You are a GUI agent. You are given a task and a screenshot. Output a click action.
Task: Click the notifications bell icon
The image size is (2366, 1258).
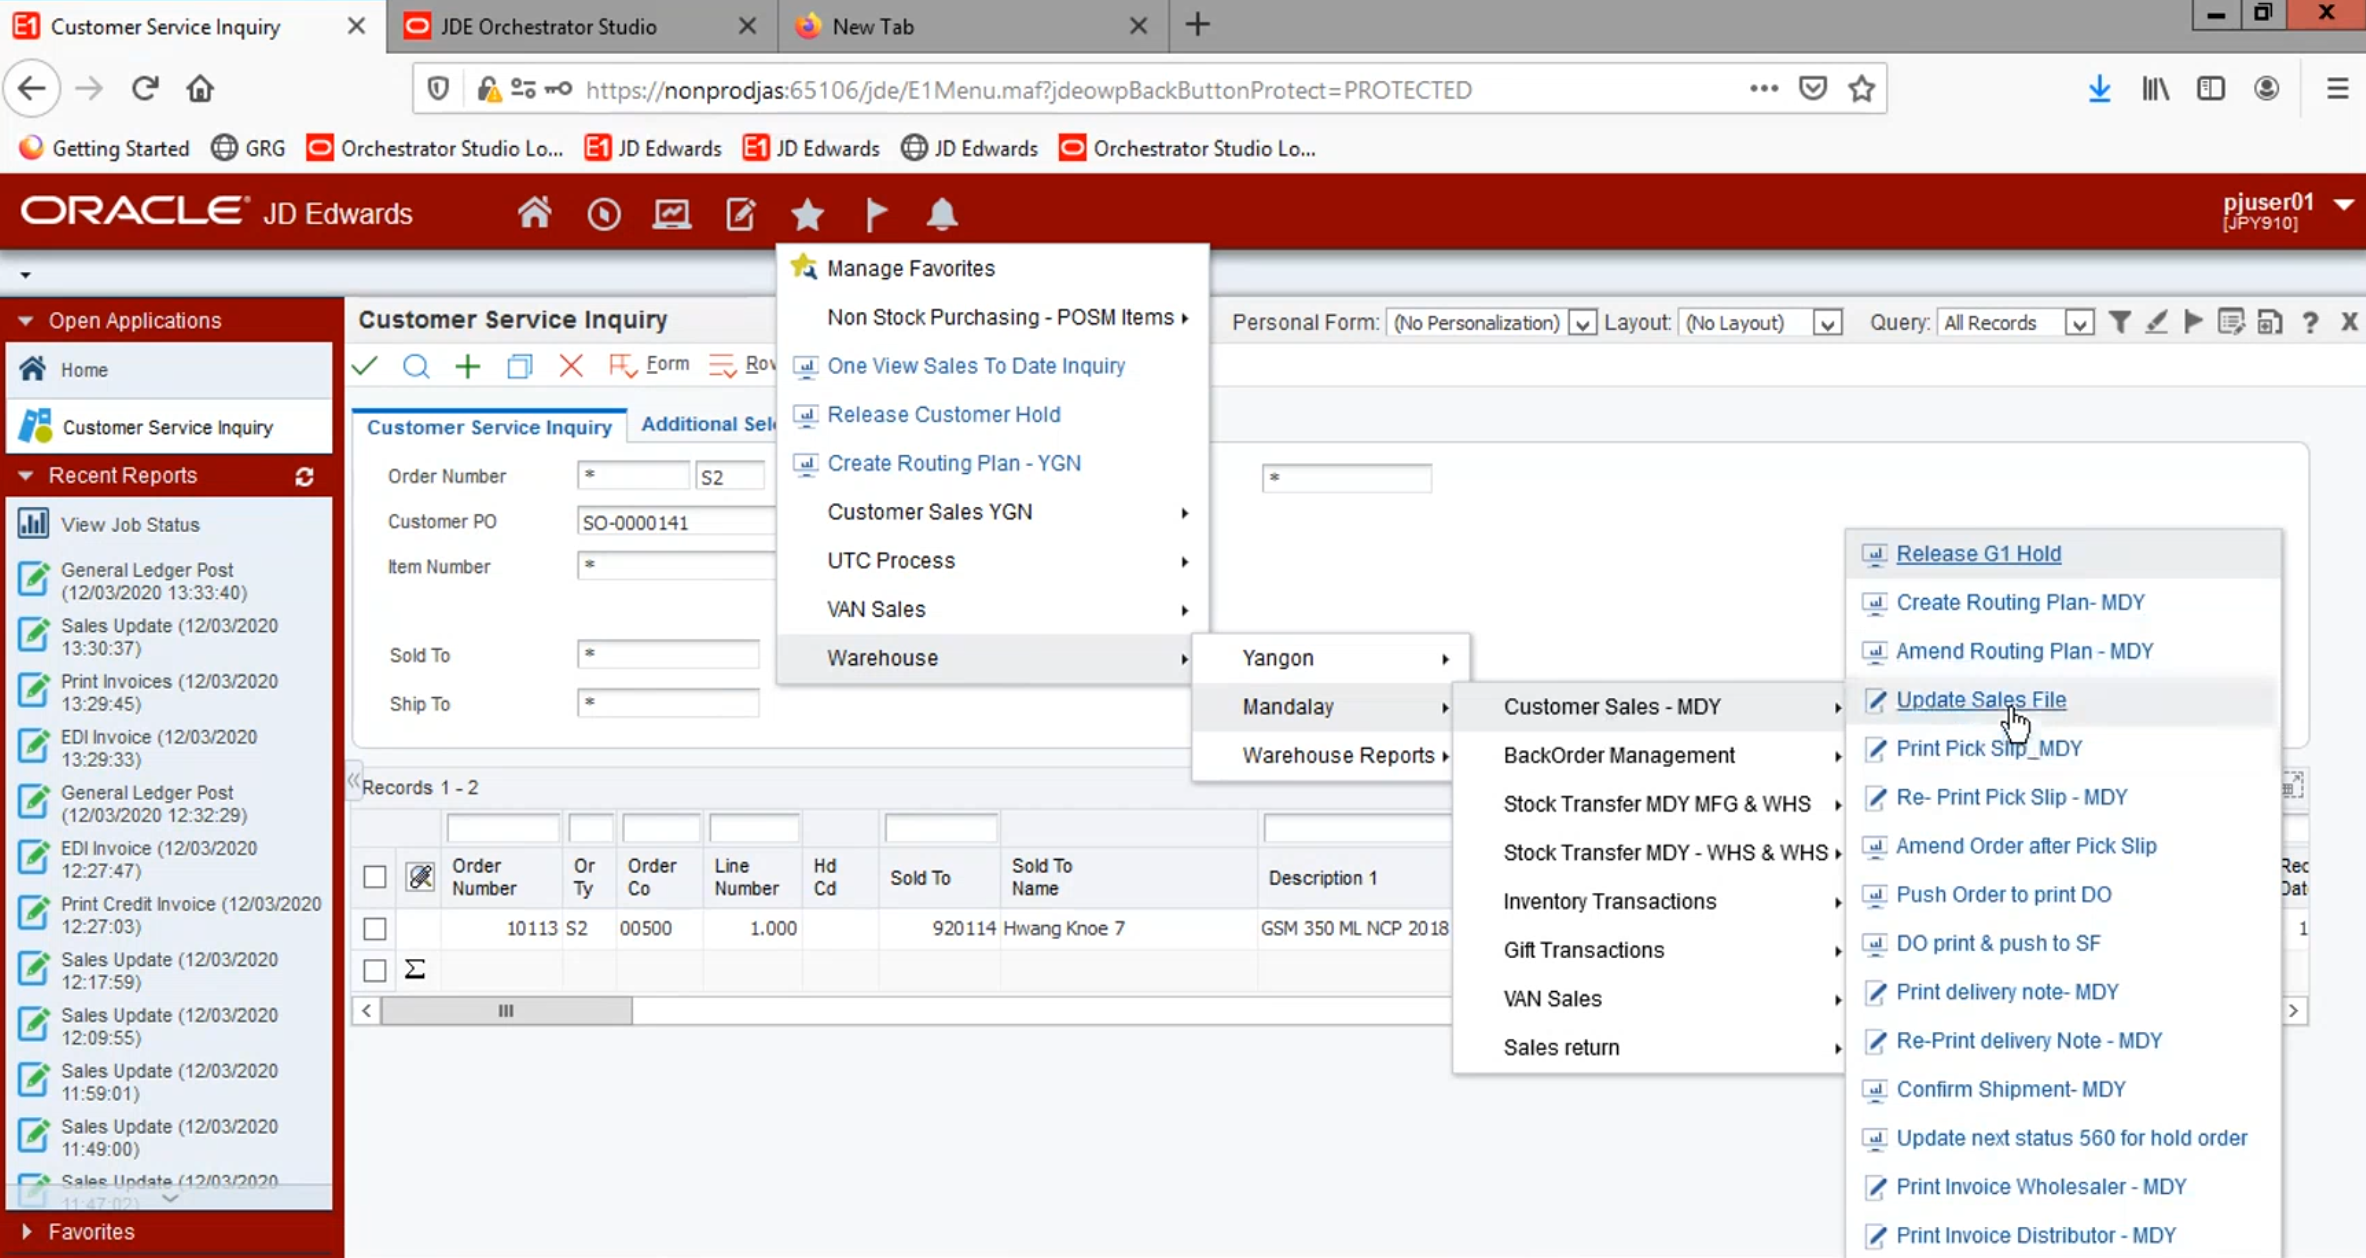(942, 213)
